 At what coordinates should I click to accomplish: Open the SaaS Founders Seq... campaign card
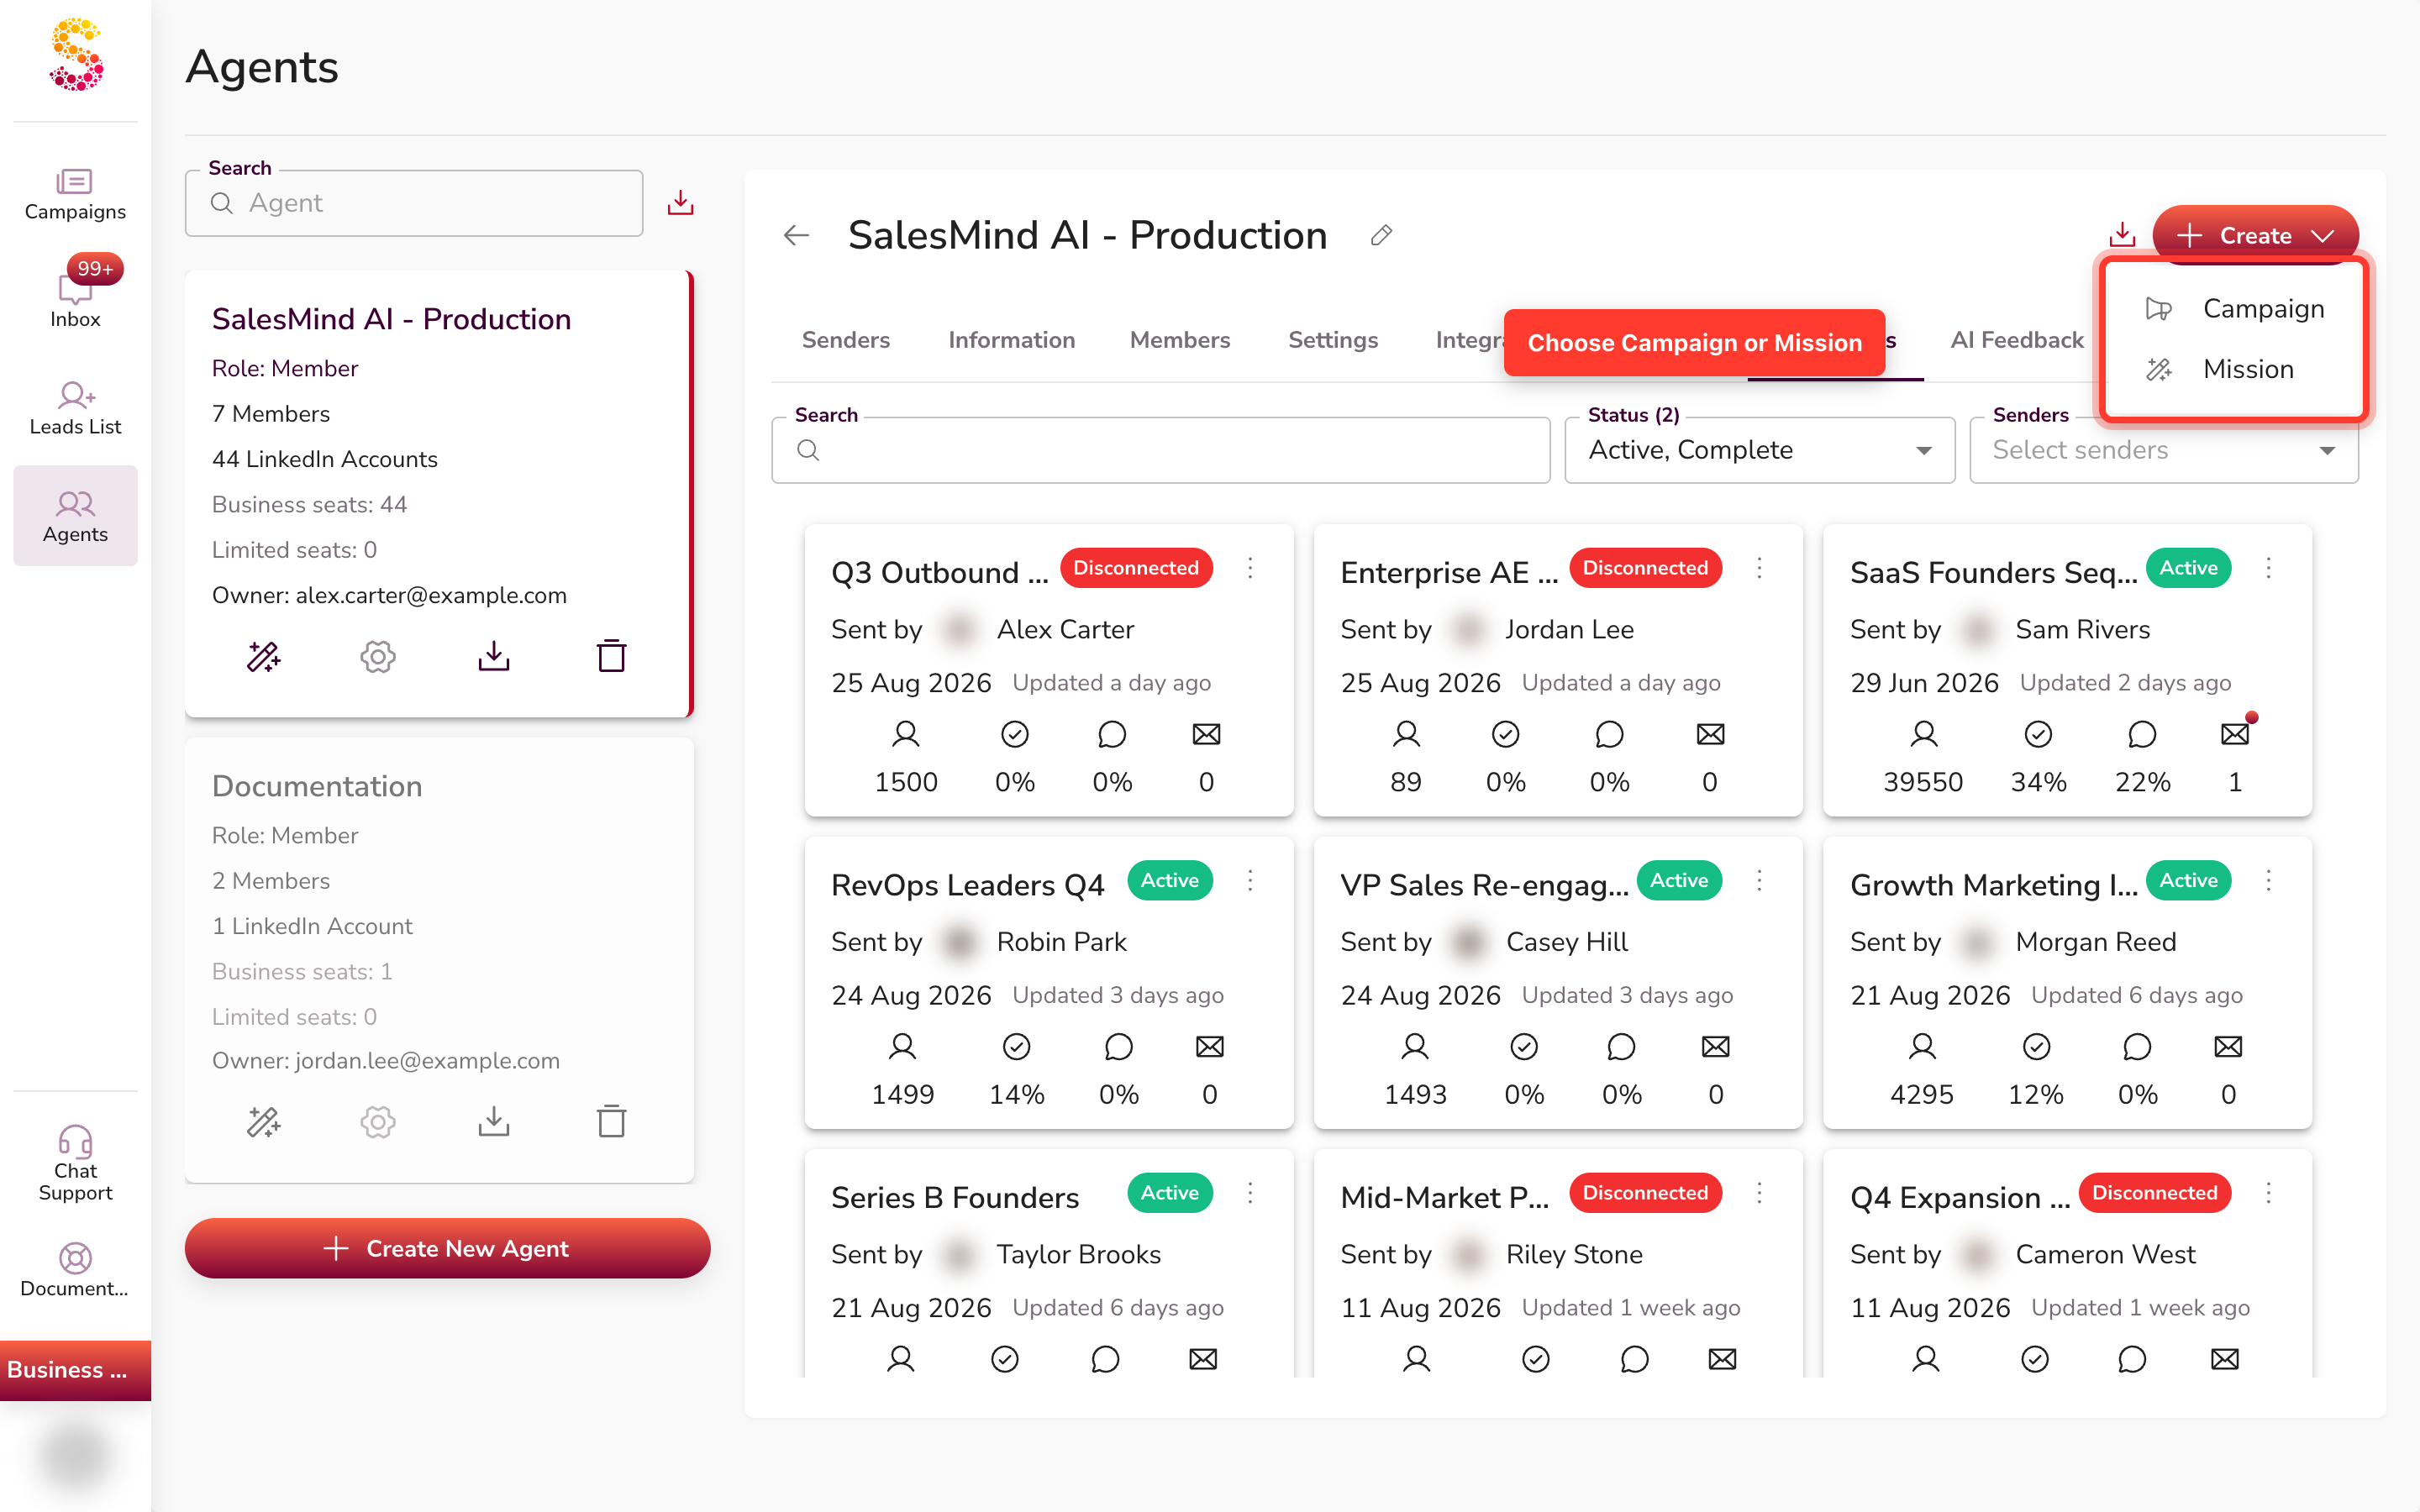click(x=2067, y=670)
